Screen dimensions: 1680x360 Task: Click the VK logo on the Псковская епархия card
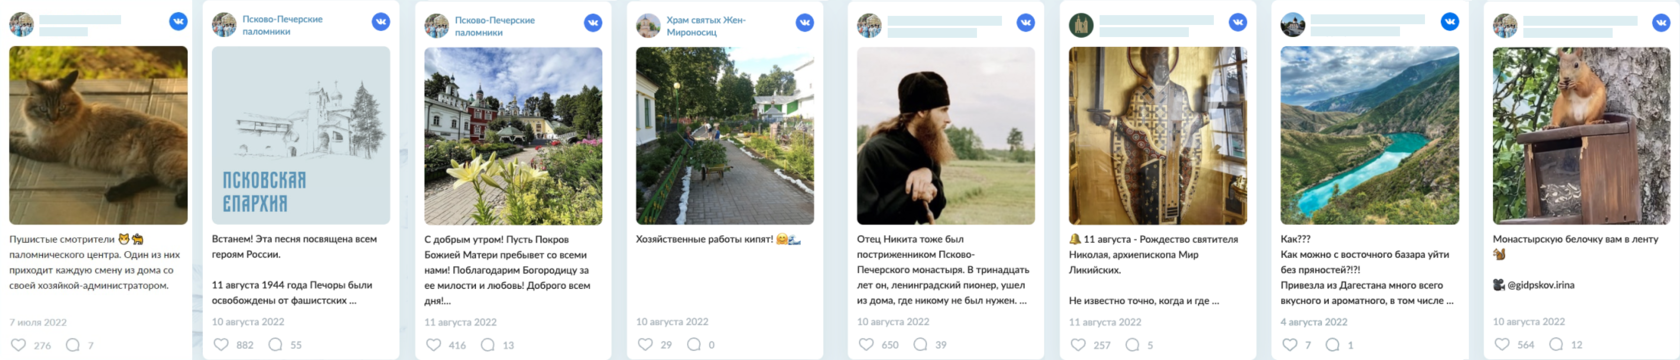click(381, 22)
